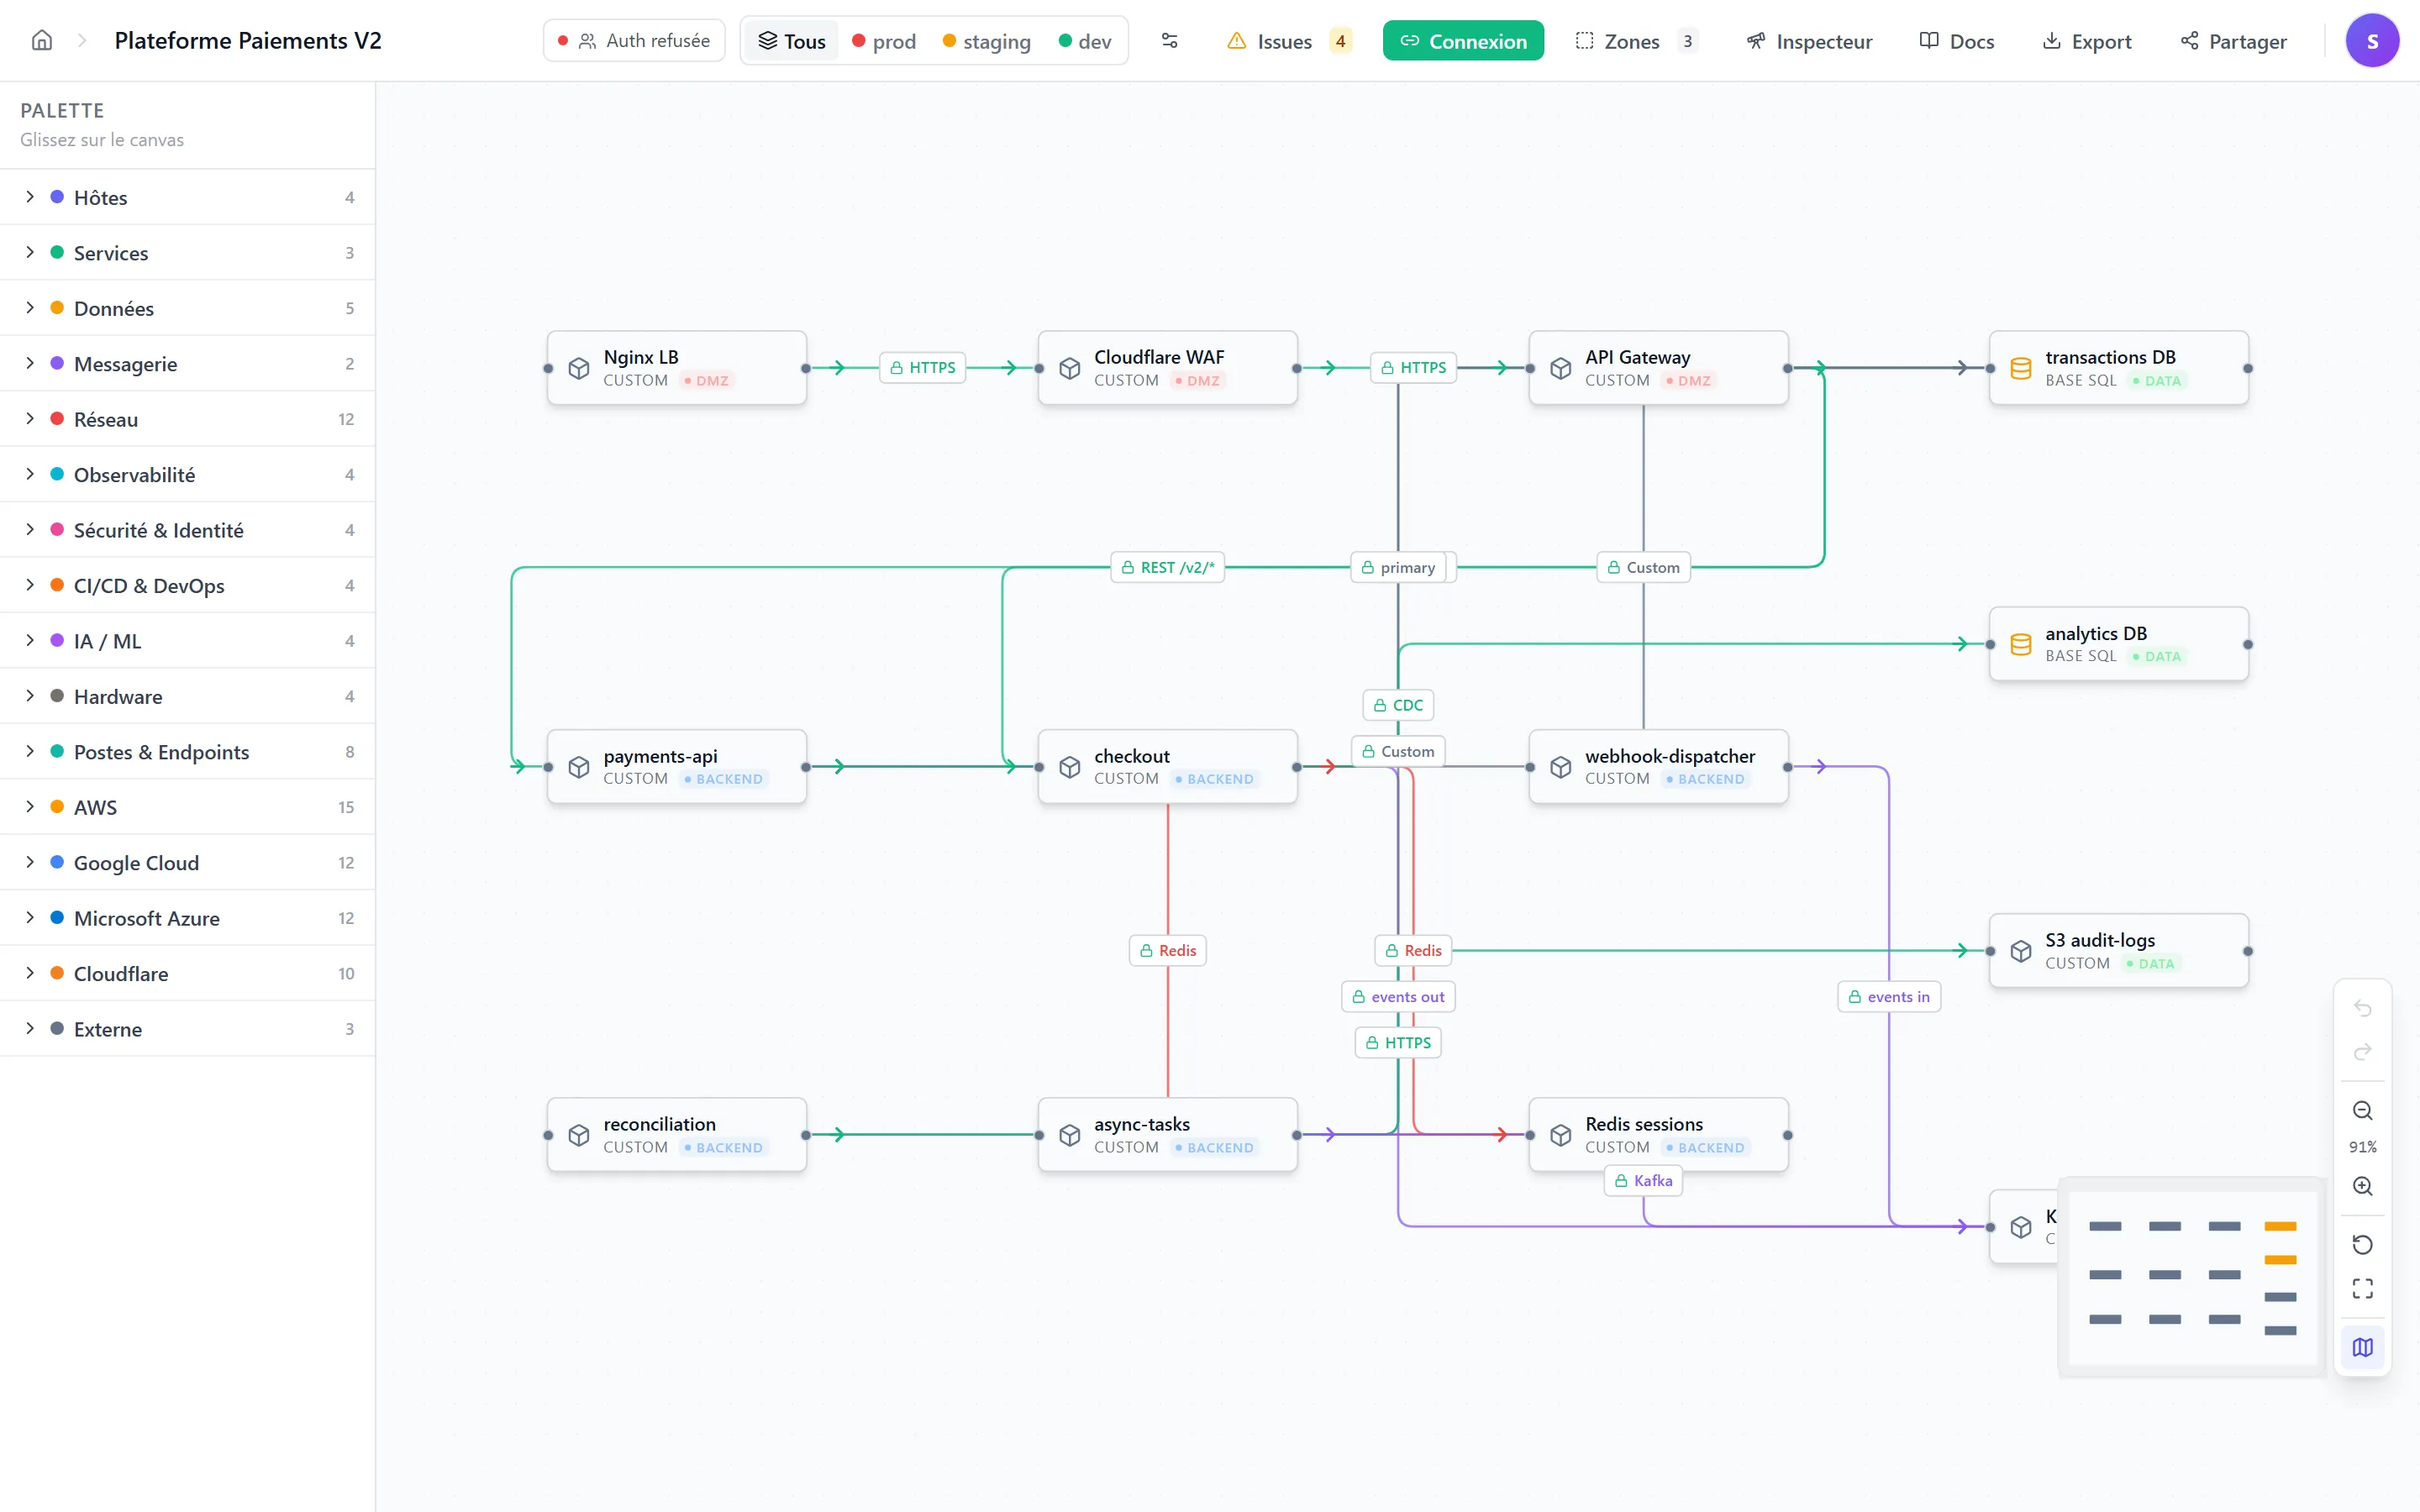The width and height of the screenshot is (2420, 1512).
Task: Fit canvas to screen icon
Action: click(2362, 1288)
